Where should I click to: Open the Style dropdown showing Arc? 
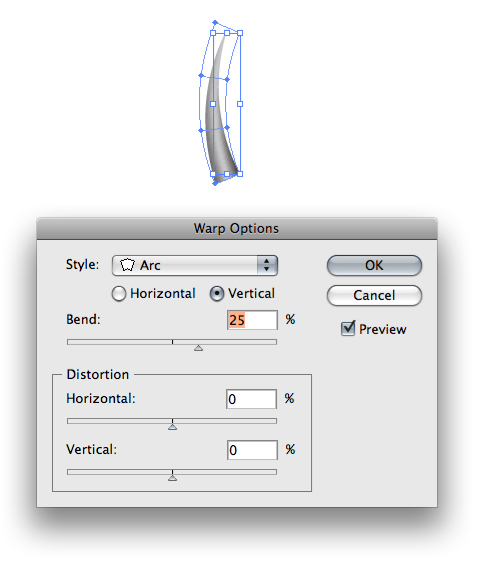tap(195, 265)
